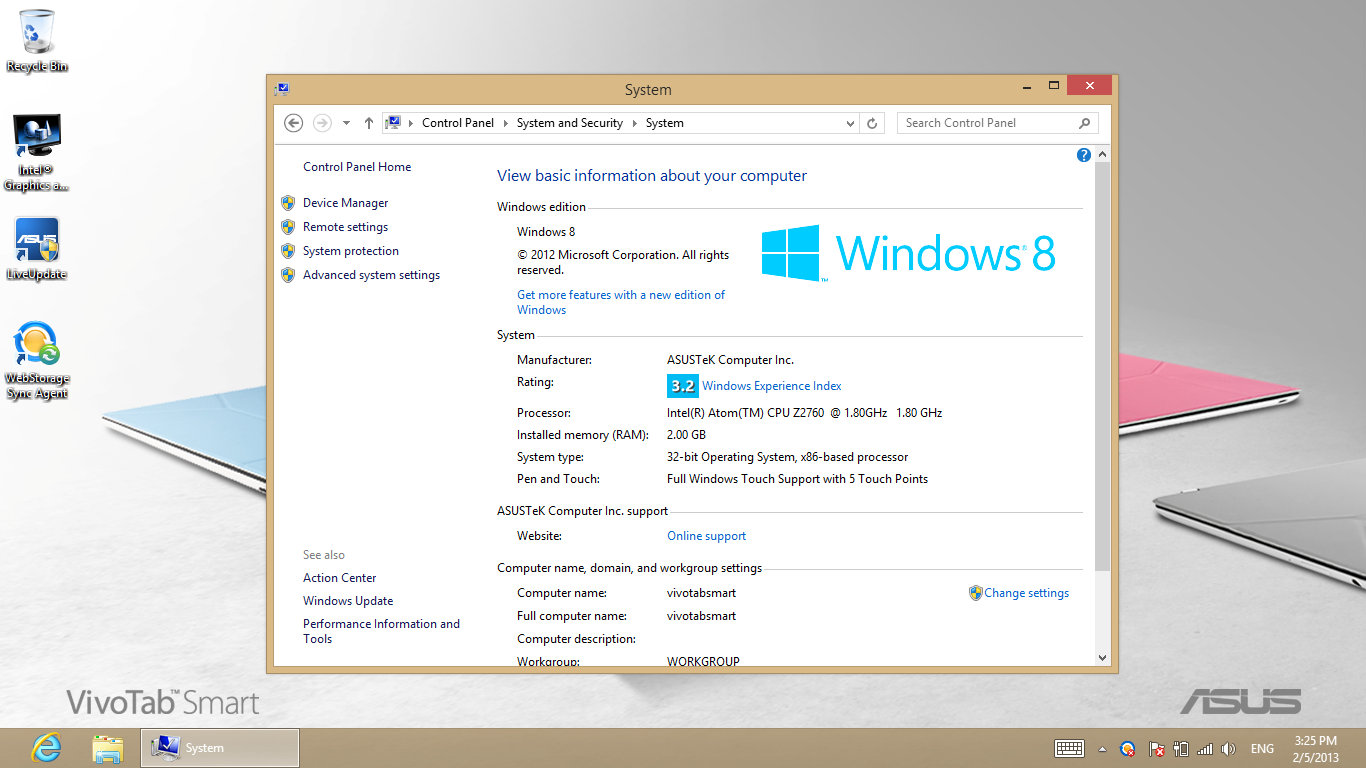Image resolution: width=1366 pixels, height=768 pixels.
Task: Open Device Manager link
Action: coord(345,203)
